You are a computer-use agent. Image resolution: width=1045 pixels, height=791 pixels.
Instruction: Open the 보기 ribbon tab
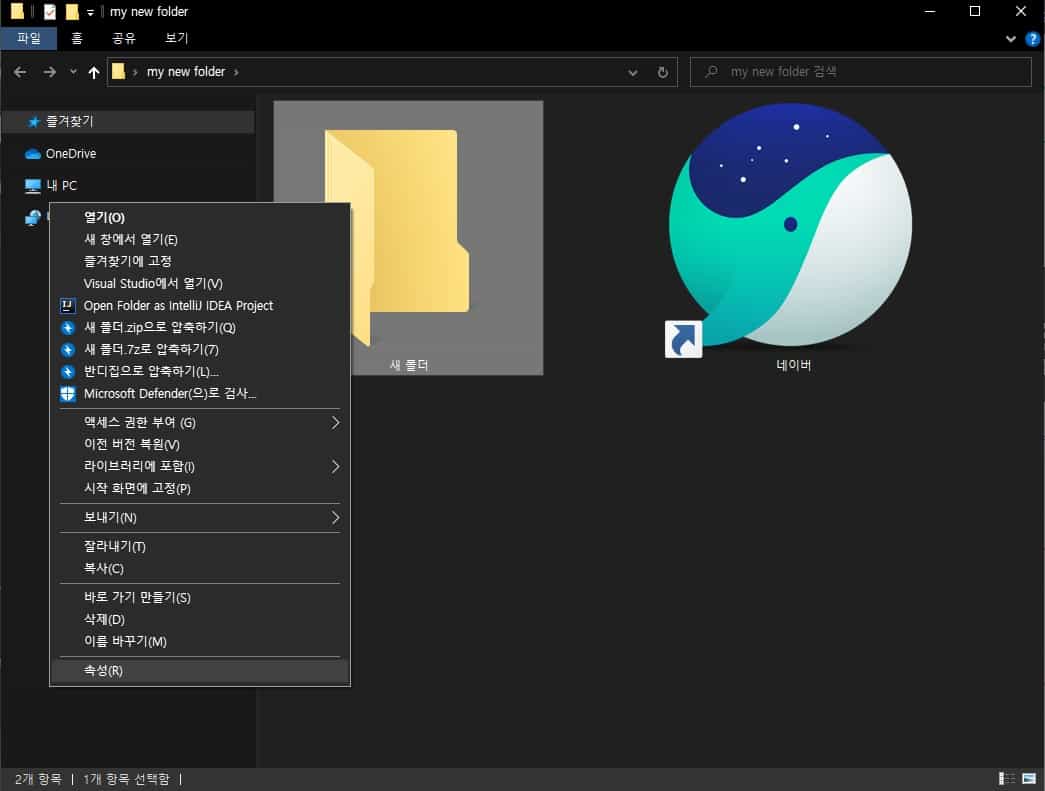(x=176, y=39)
